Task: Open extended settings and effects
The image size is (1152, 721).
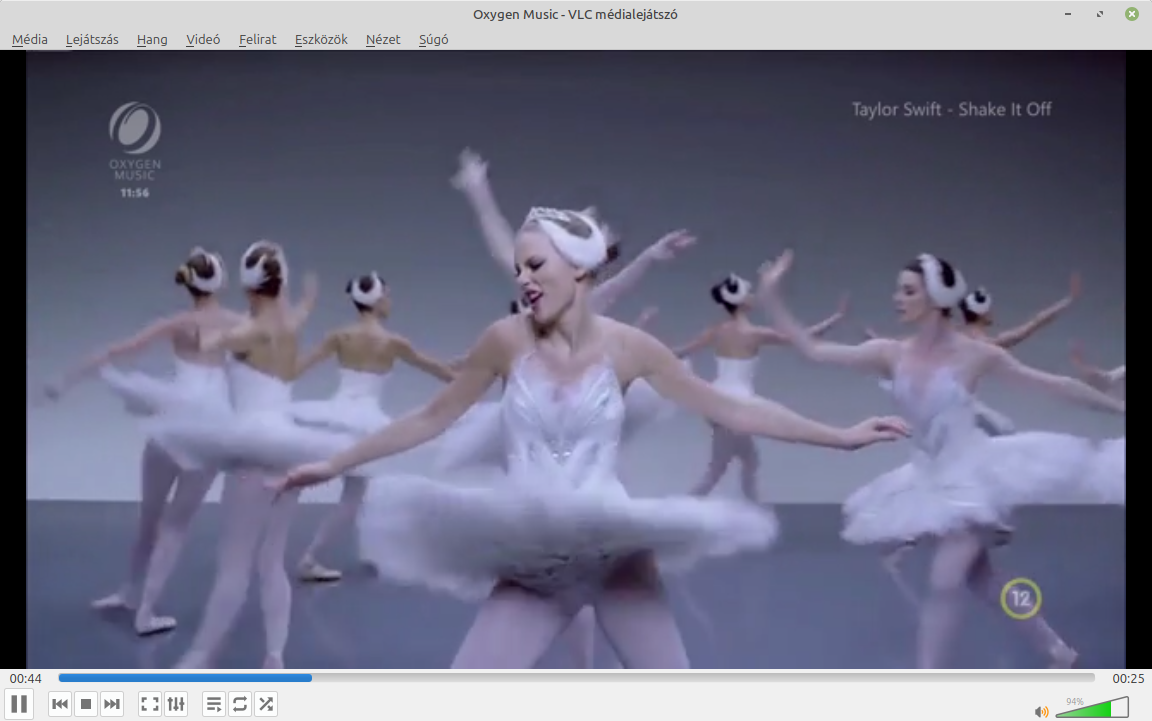Action: click(x=176, y=704)
